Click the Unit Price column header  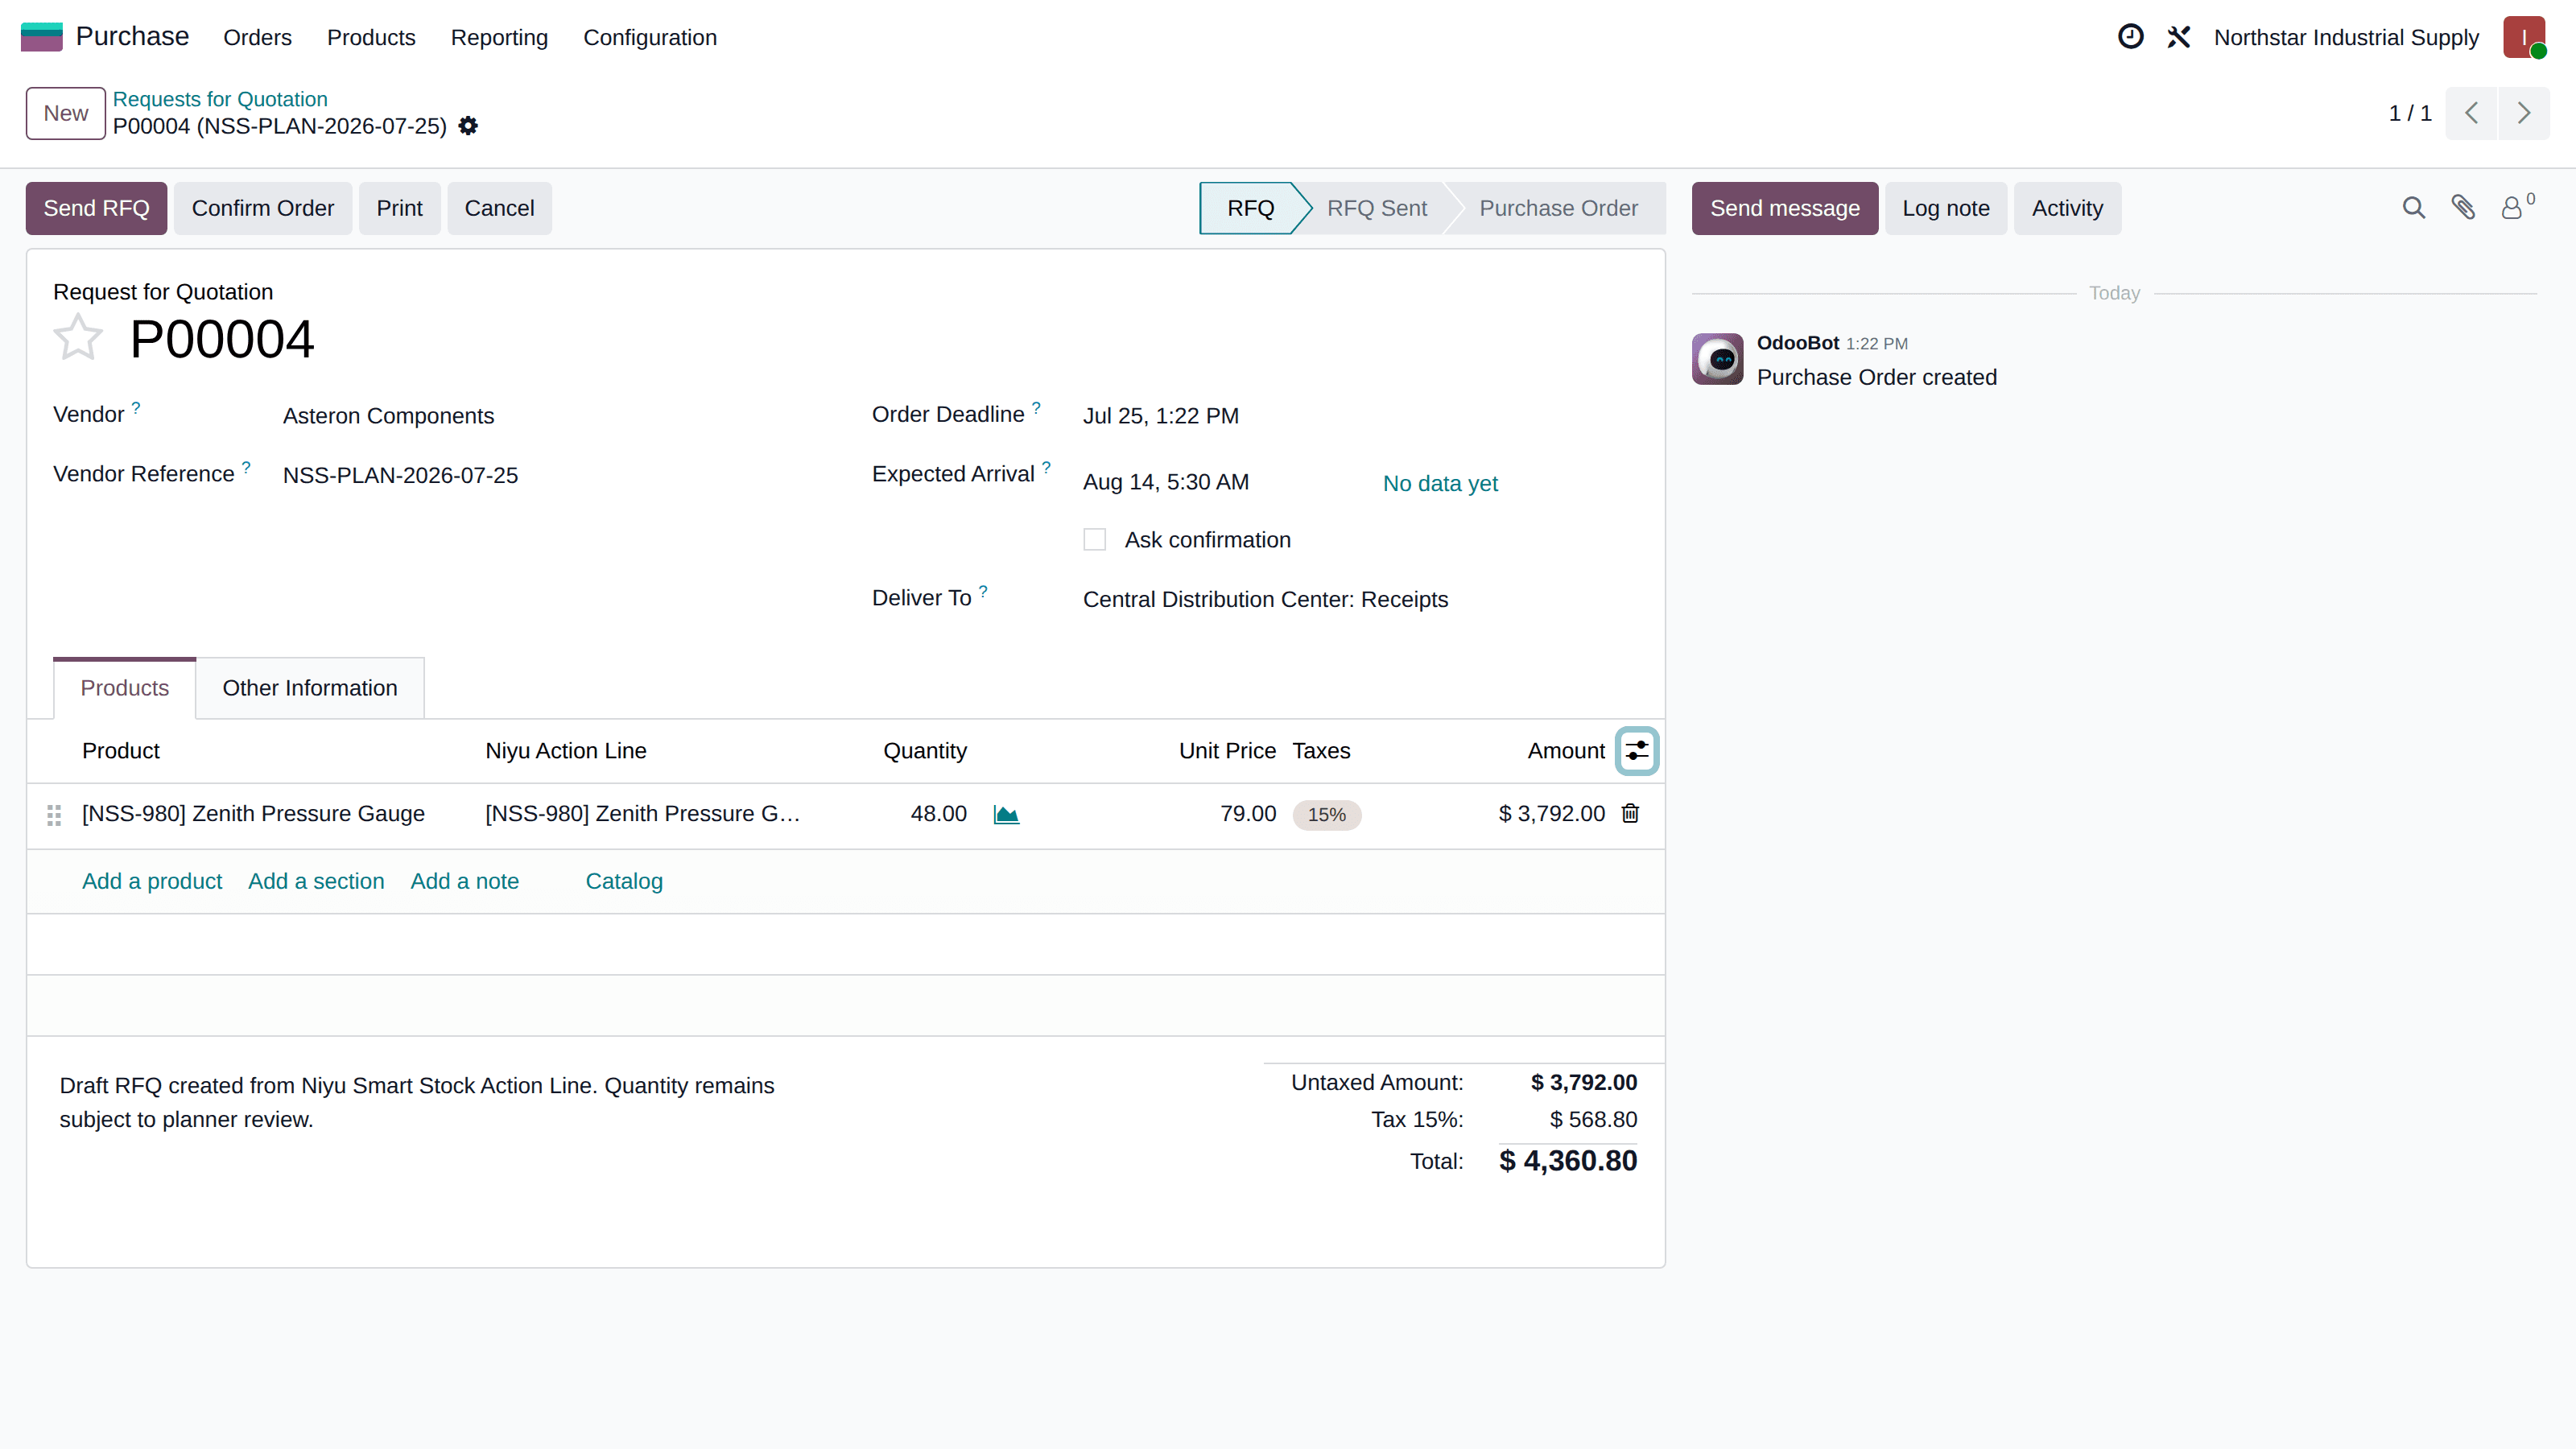coord(1227,751)
